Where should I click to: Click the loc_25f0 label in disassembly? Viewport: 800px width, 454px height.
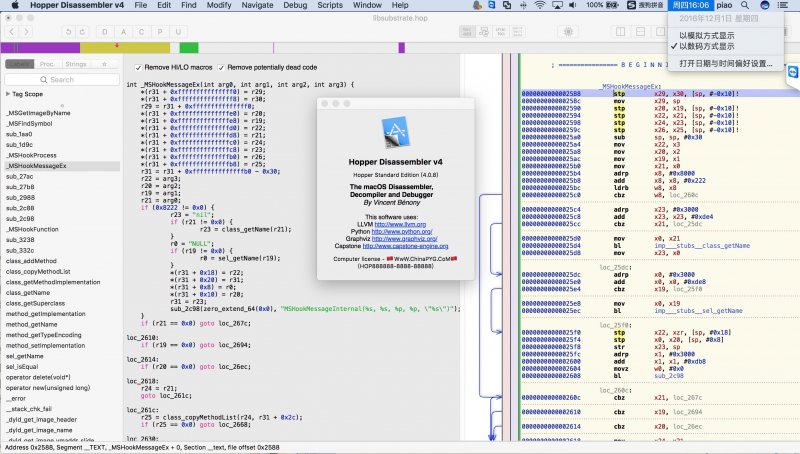(x=615, y=325)
